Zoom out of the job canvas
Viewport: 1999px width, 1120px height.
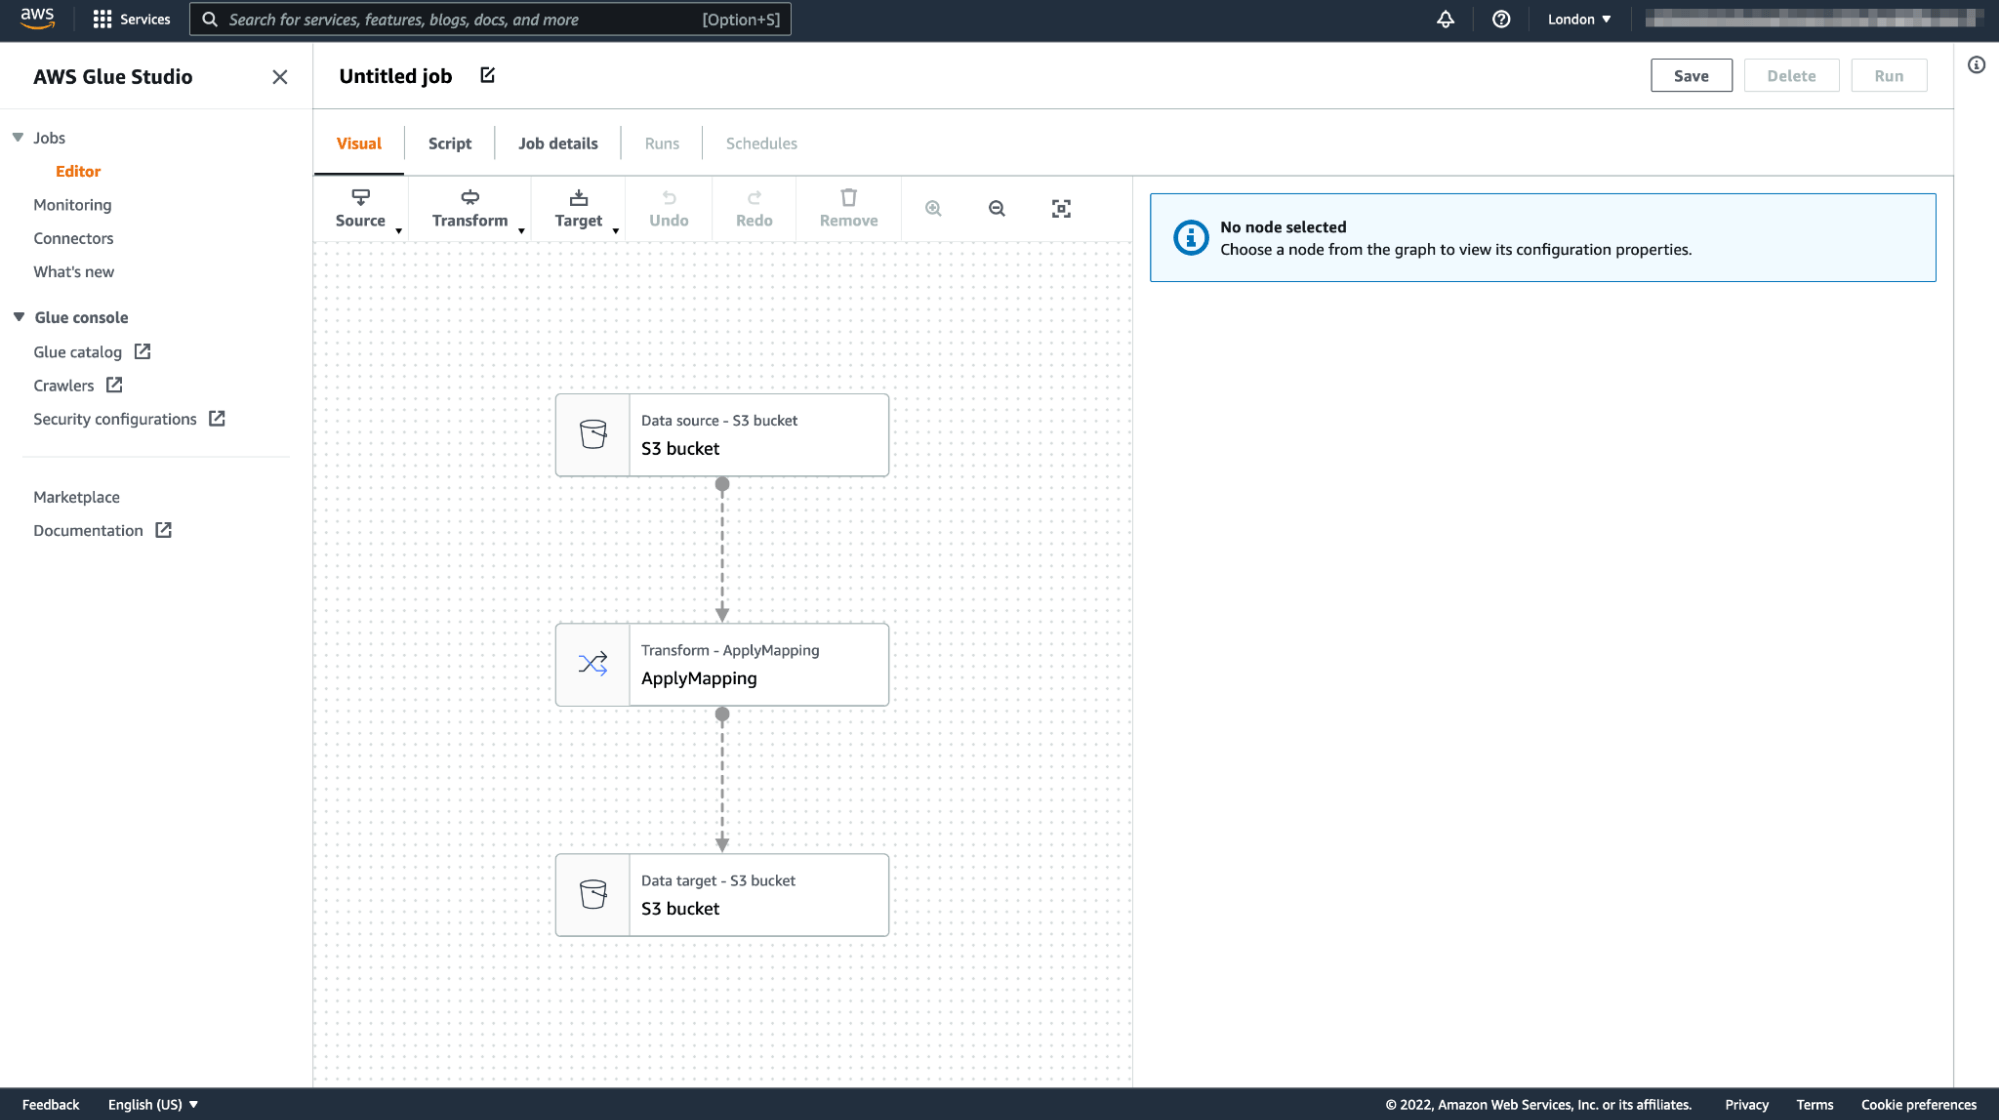[x=996, y=208]
